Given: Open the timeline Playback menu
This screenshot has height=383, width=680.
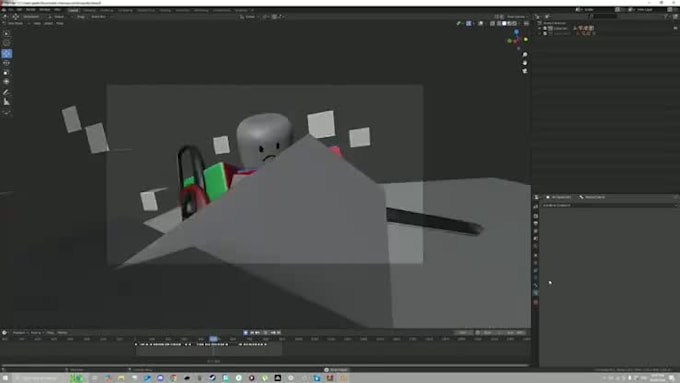Looking at the screenshot, I should tap(19, 332).
